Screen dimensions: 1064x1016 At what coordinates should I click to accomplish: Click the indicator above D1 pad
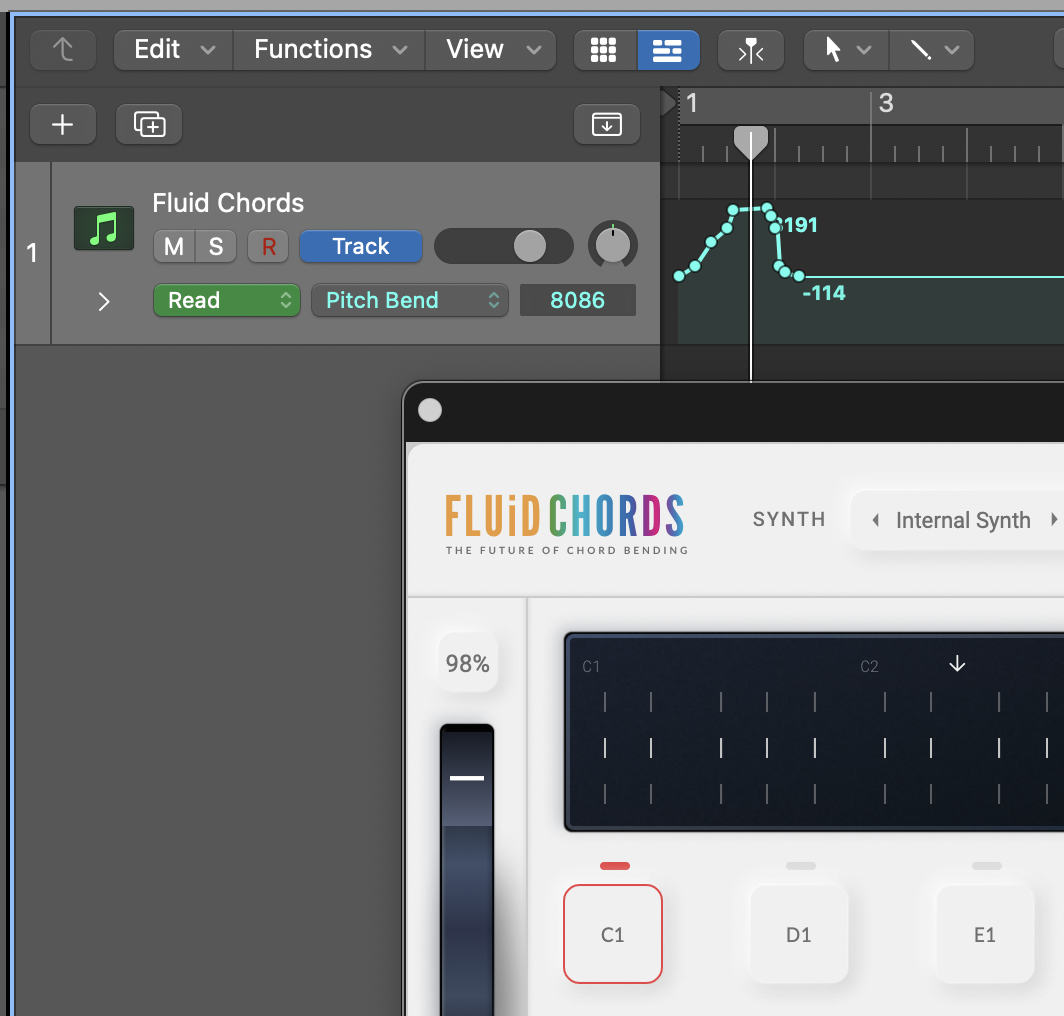point(801,866)
